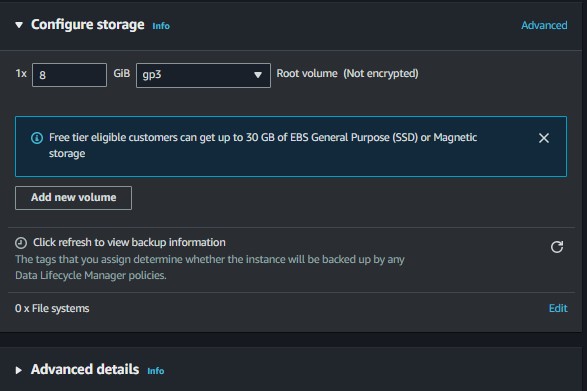Open Advanced storage settings

544,25
